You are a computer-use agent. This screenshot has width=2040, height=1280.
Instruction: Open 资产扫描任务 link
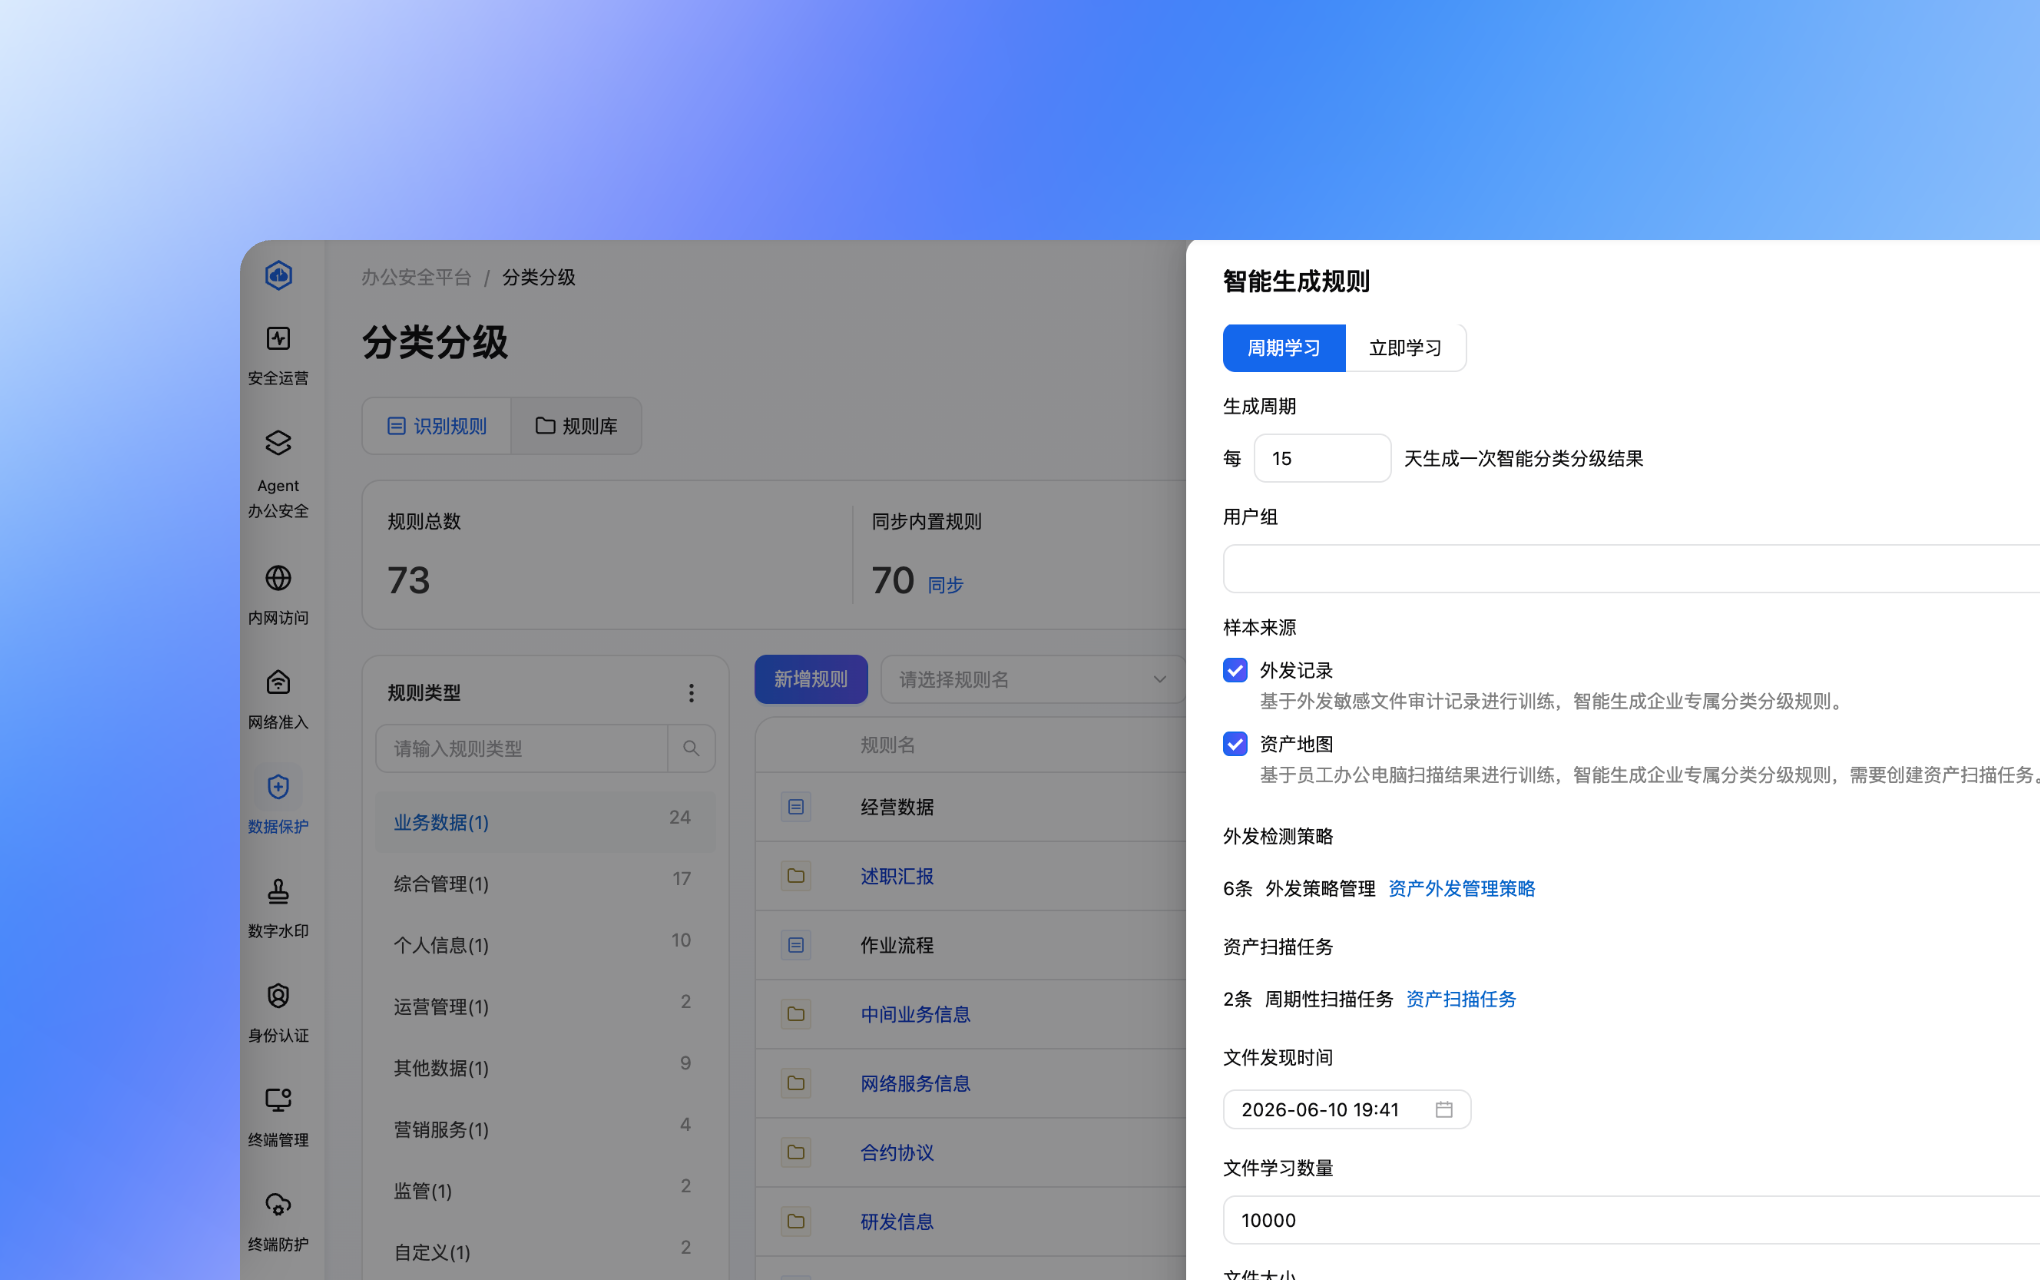(1461, 999)
